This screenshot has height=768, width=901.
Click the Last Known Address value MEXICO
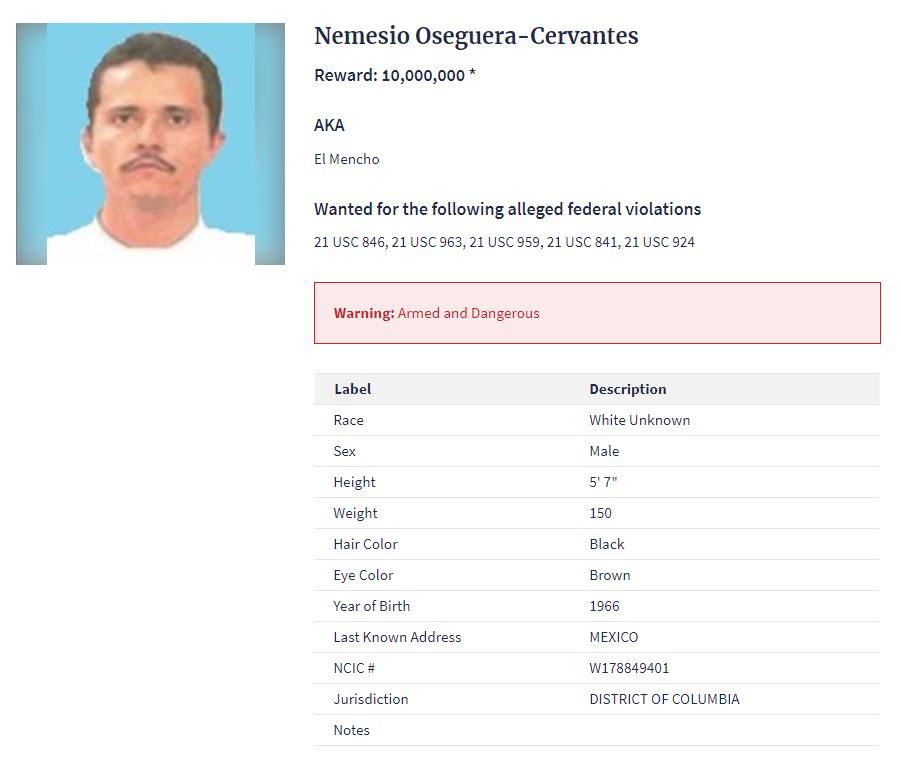tap(613, 637)
